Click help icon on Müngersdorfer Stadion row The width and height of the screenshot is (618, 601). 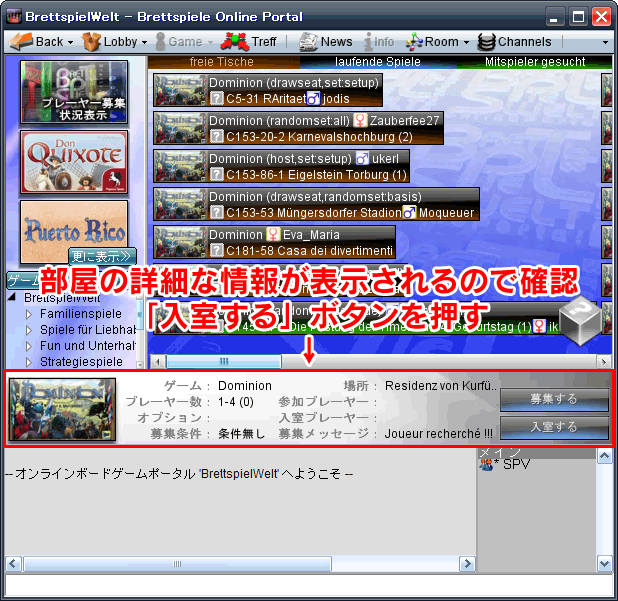216,212
